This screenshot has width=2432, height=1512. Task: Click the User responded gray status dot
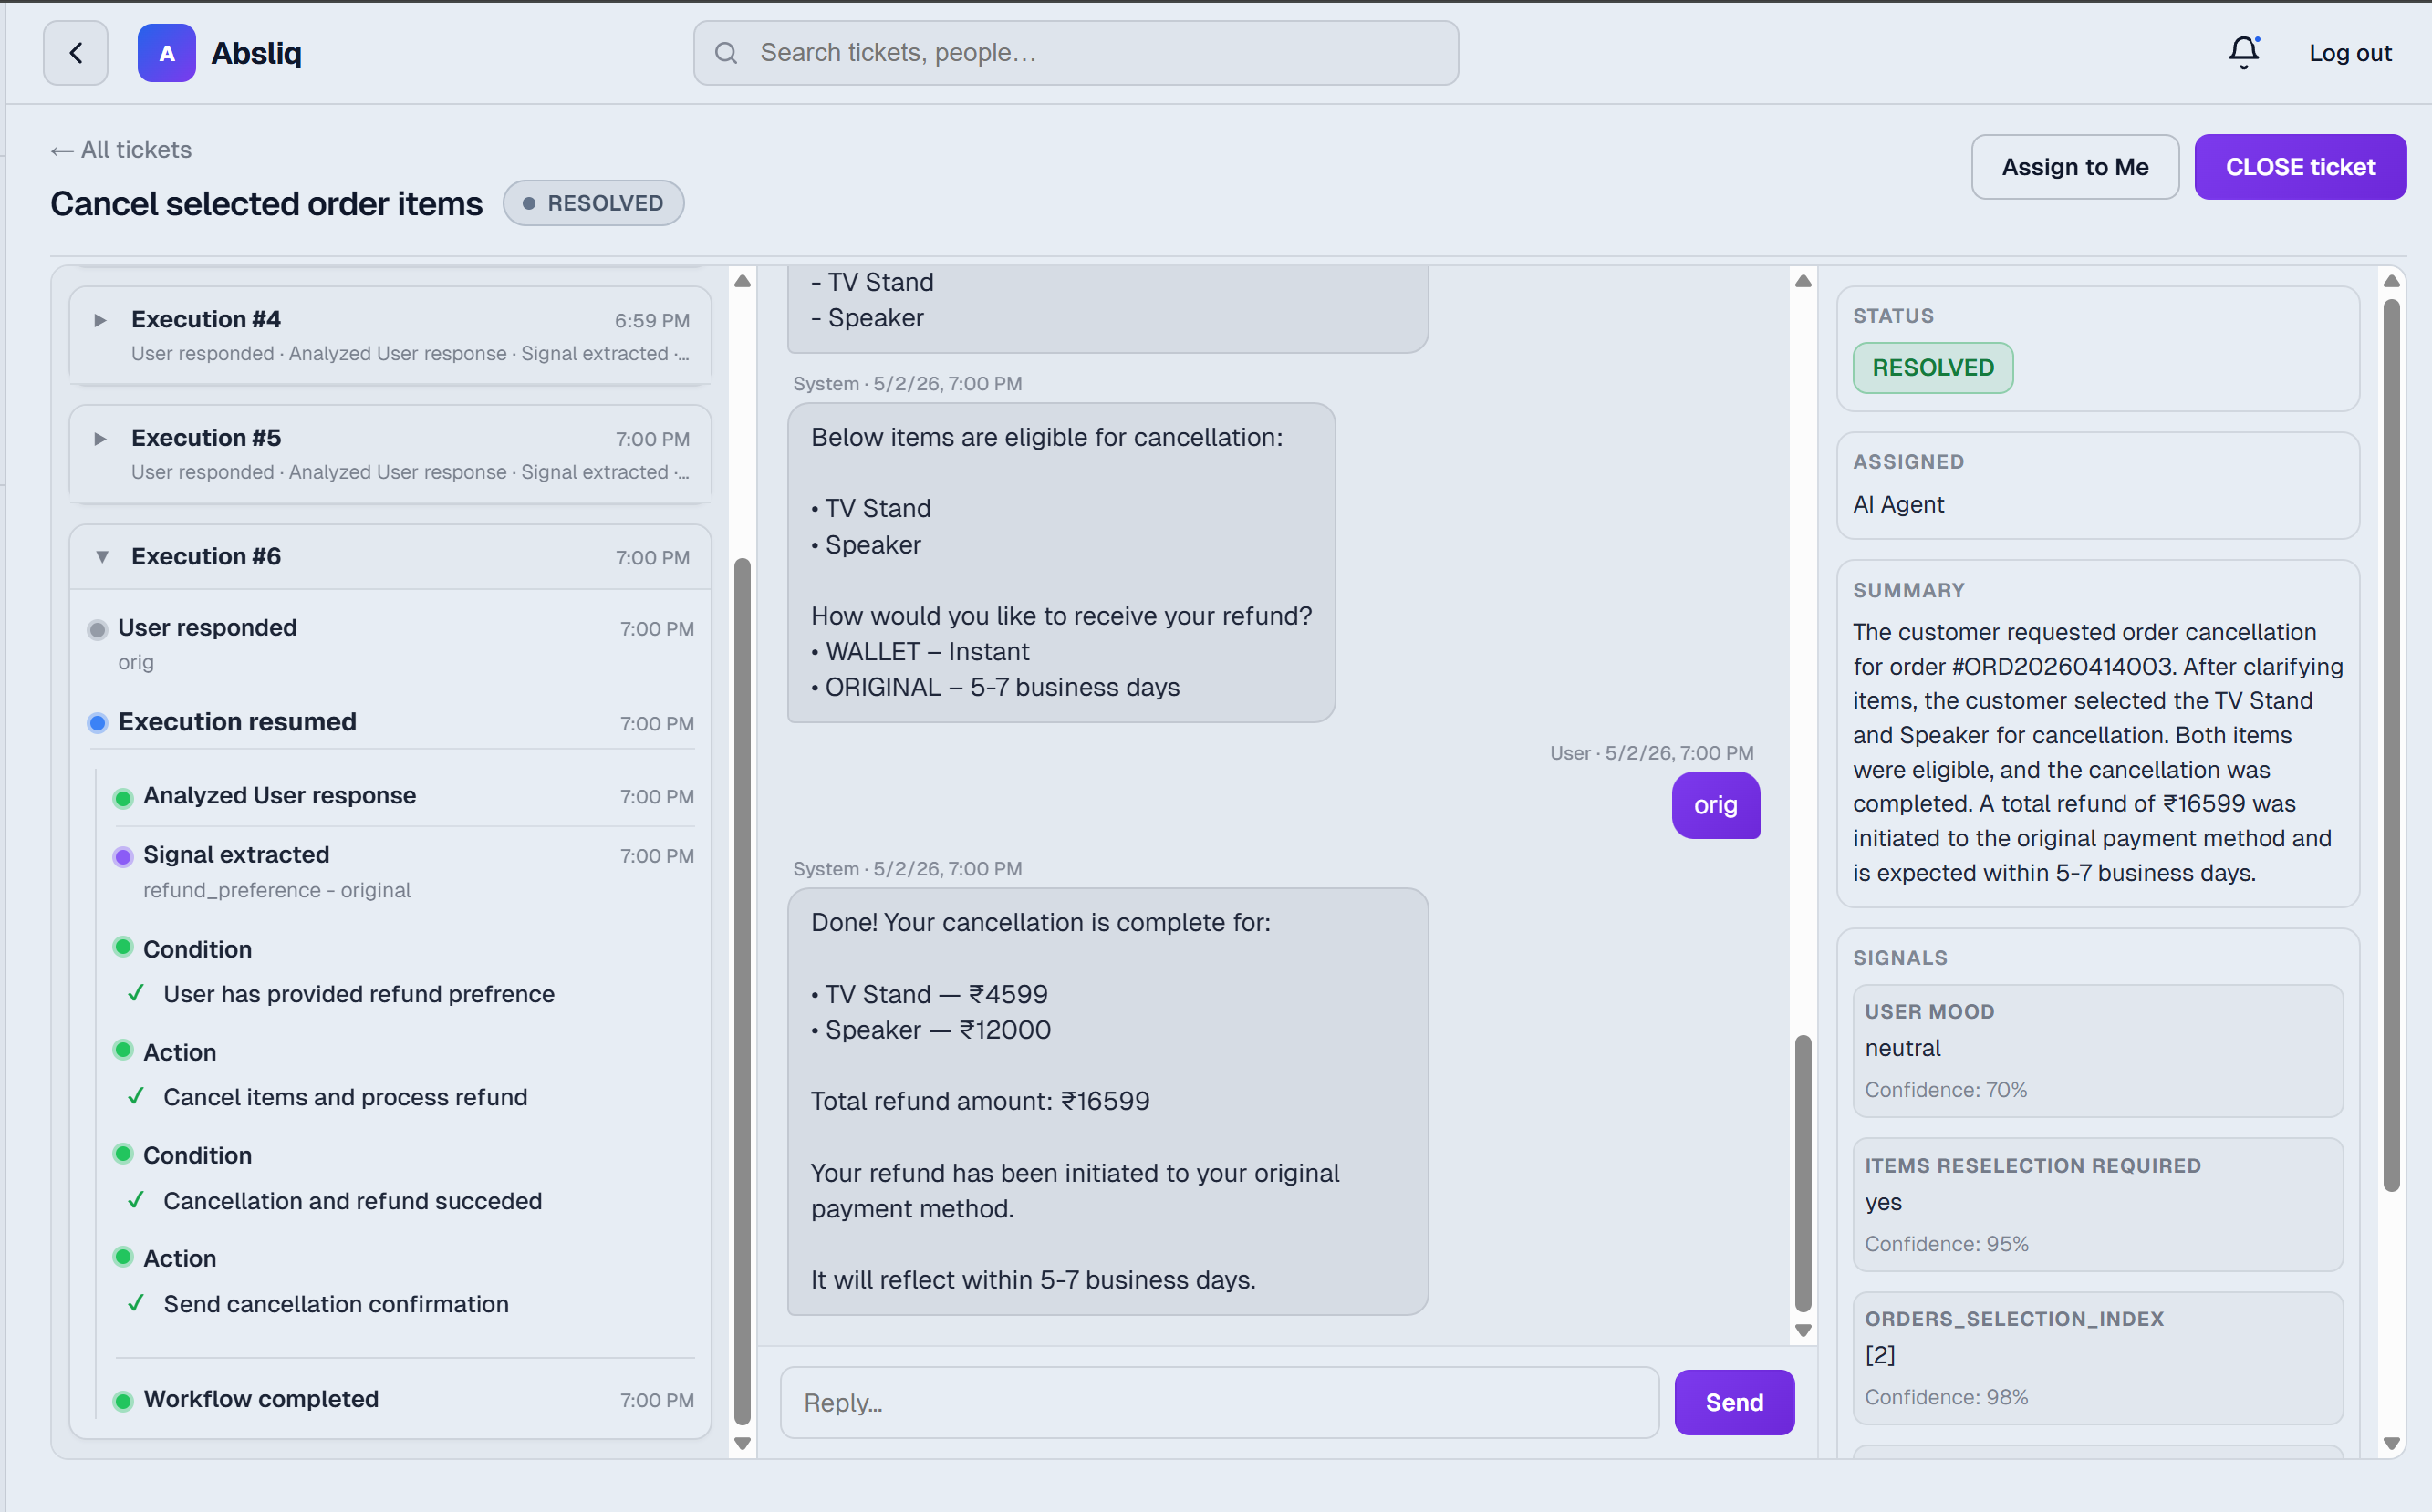97,630
